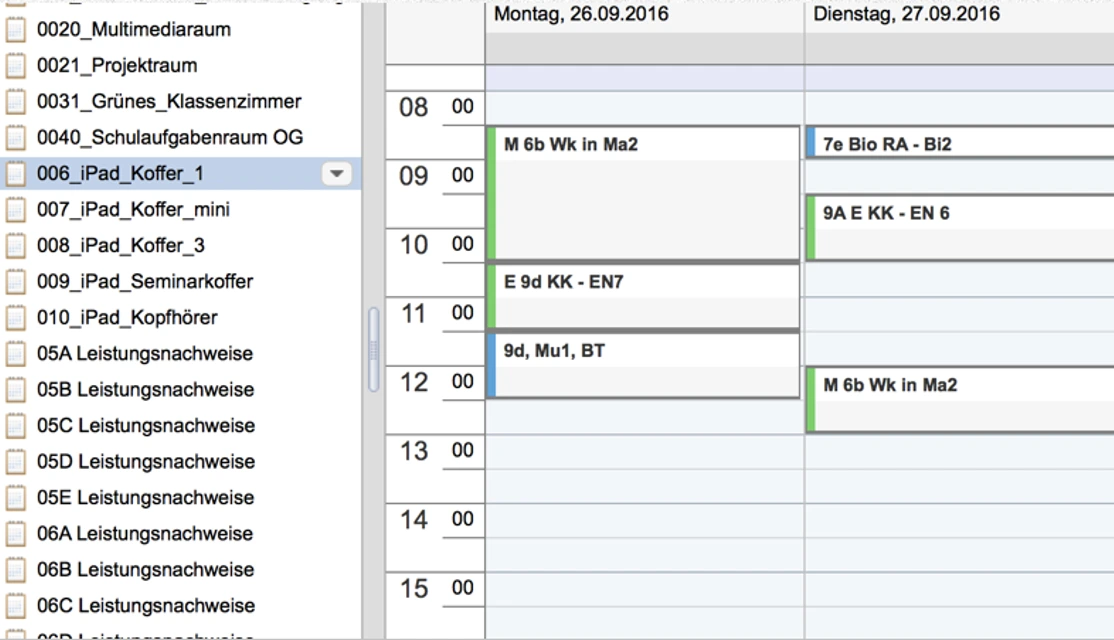Screen dimensions: 1114x640
Task: Open the E 9d KK - EN7 booking
Action: pos(645,295)
